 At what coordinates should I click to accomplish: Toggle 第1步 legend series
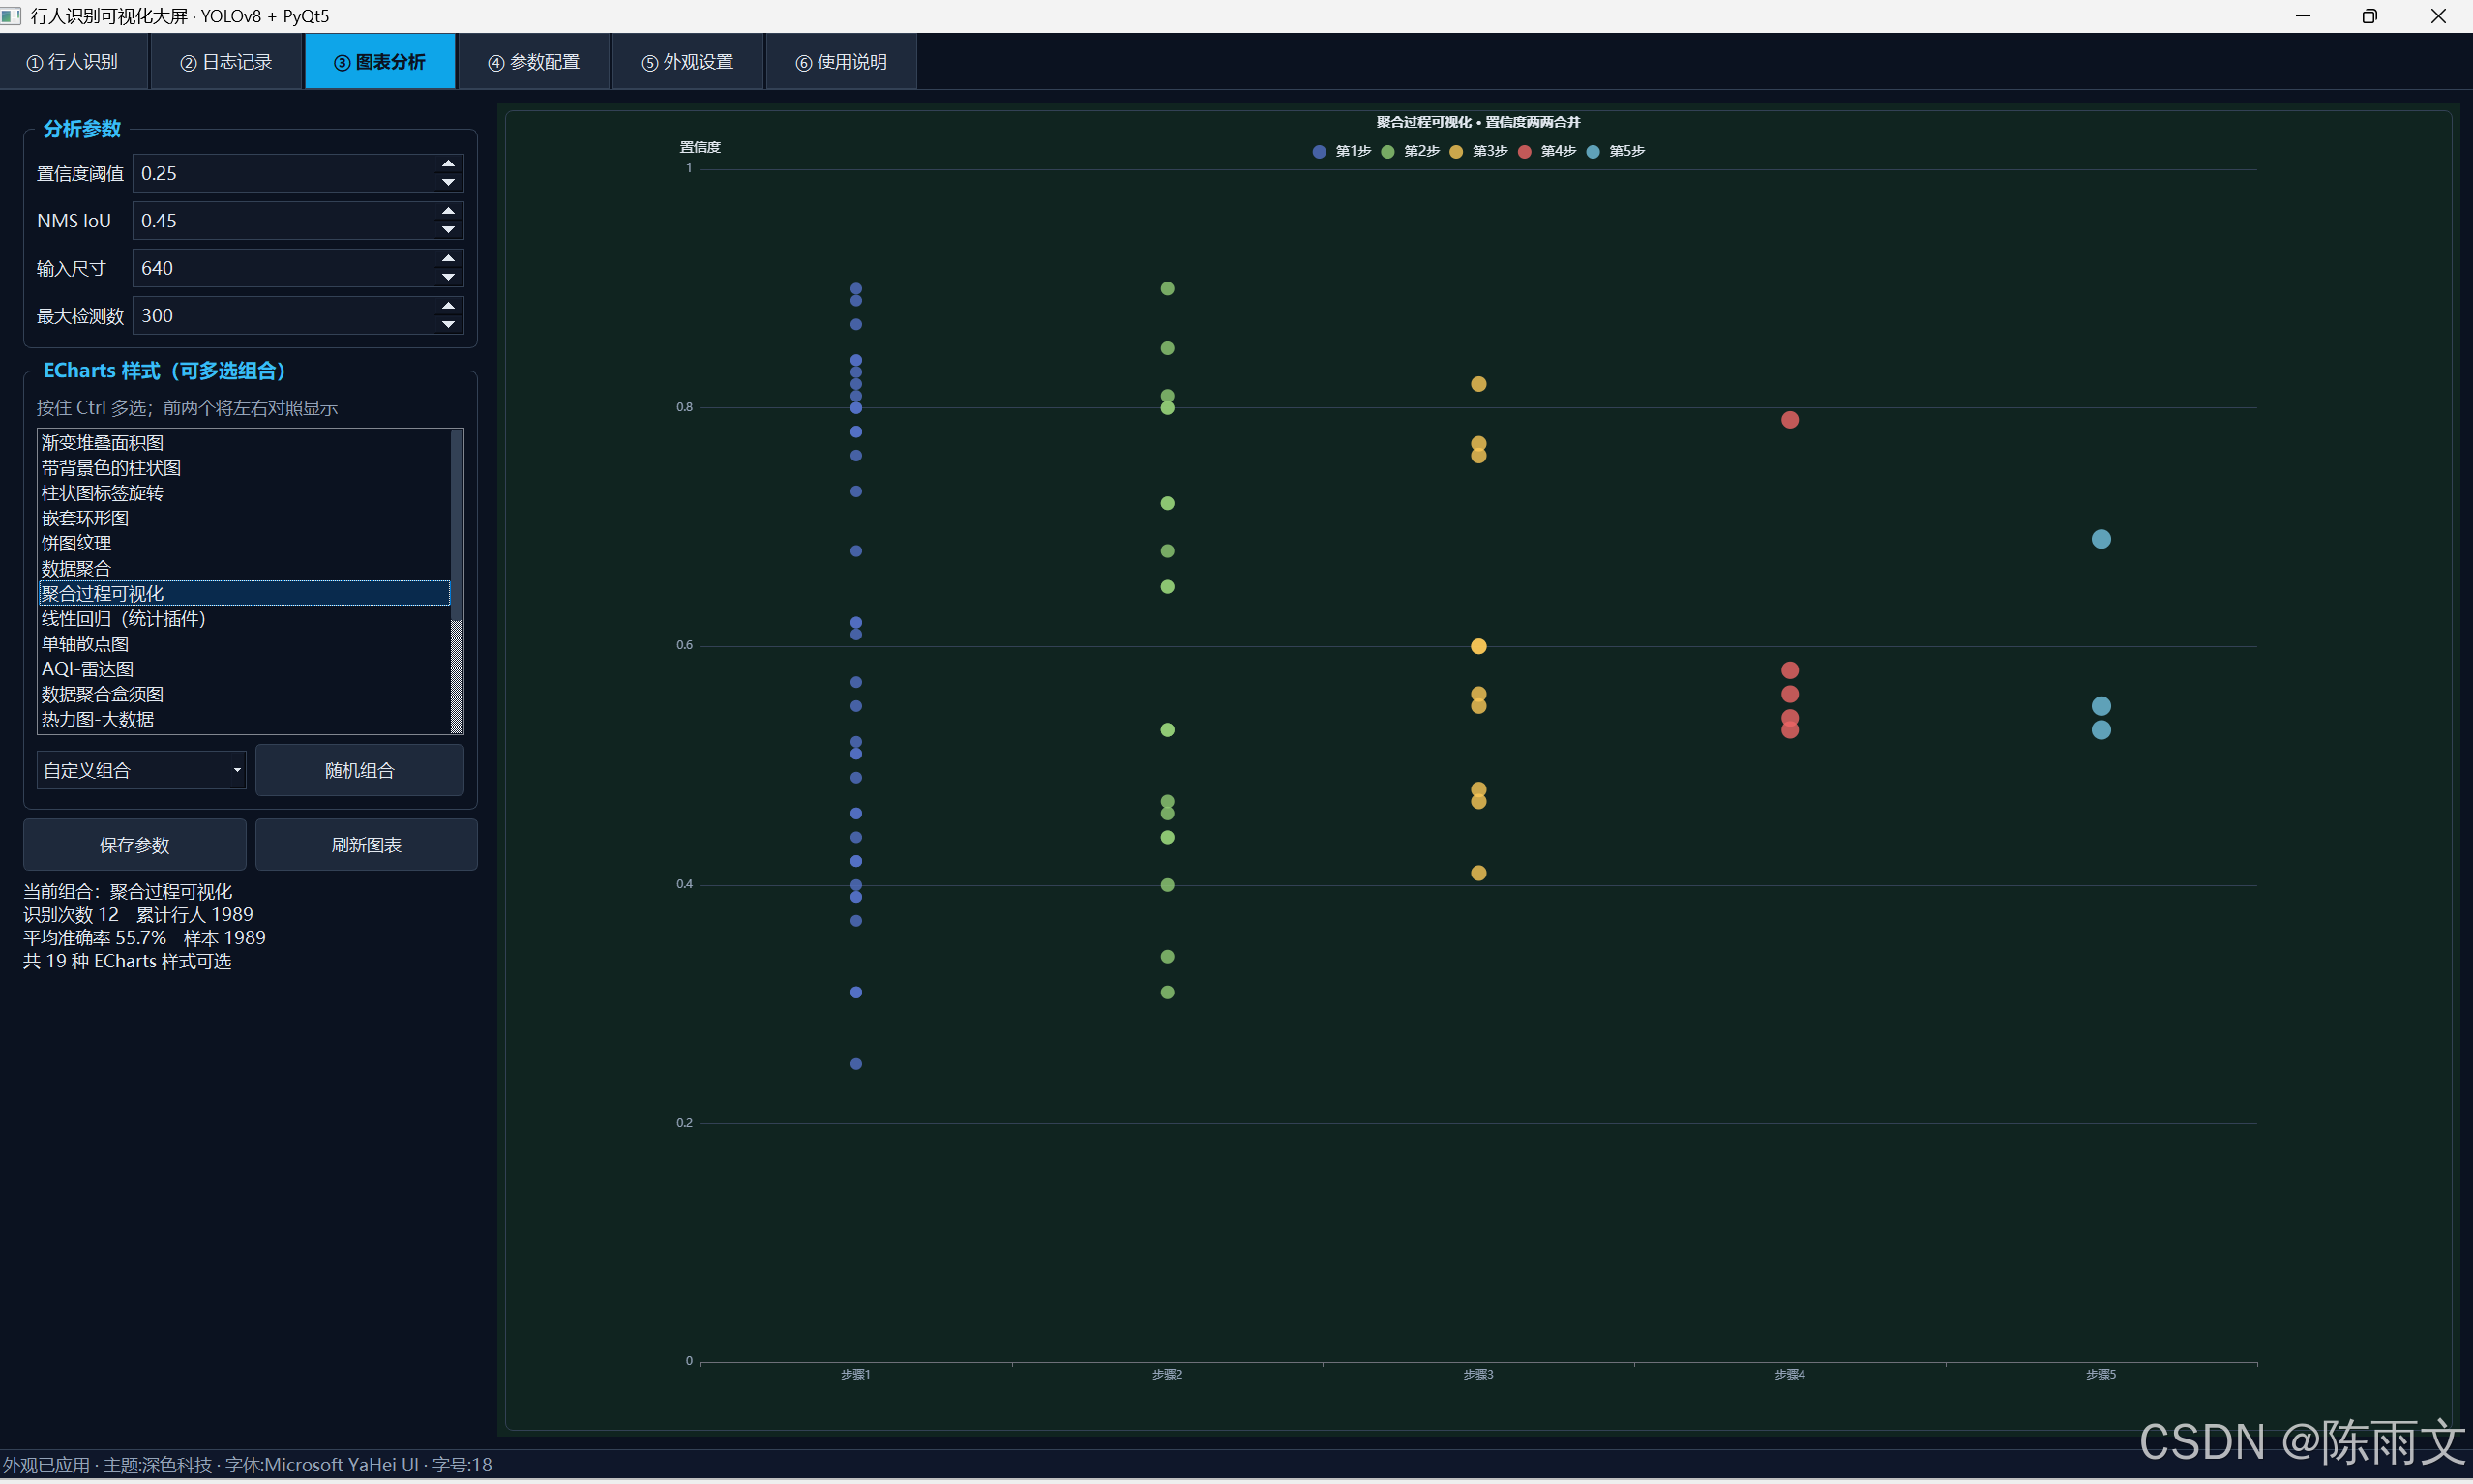[1341, 151]
